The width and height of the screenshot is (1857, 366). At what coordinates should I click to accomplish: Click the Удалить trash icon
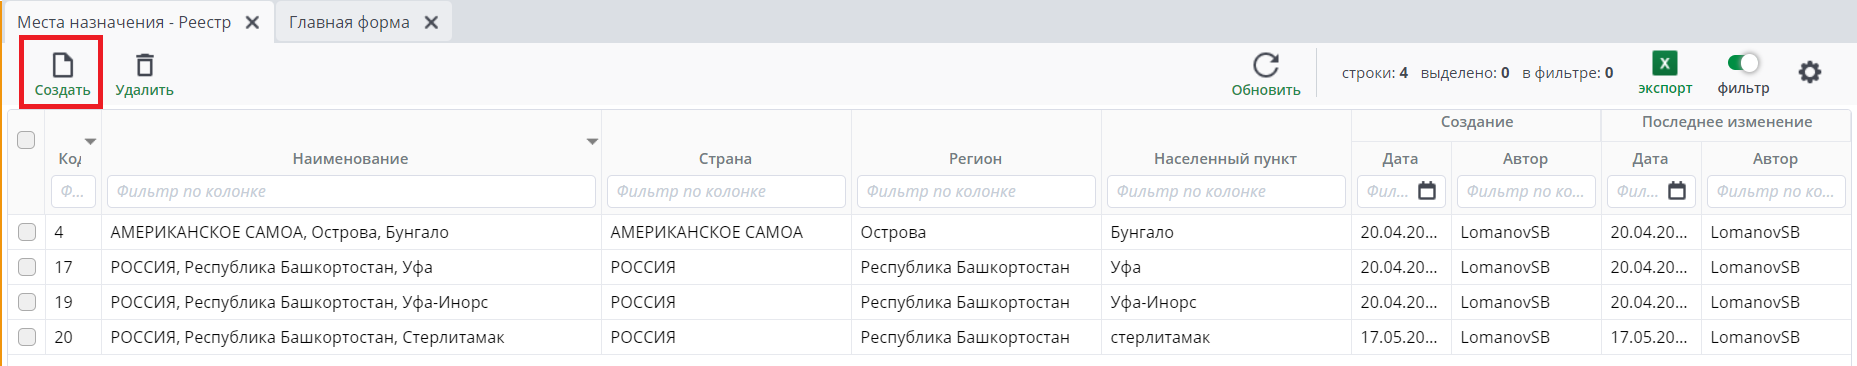[145, 66]
